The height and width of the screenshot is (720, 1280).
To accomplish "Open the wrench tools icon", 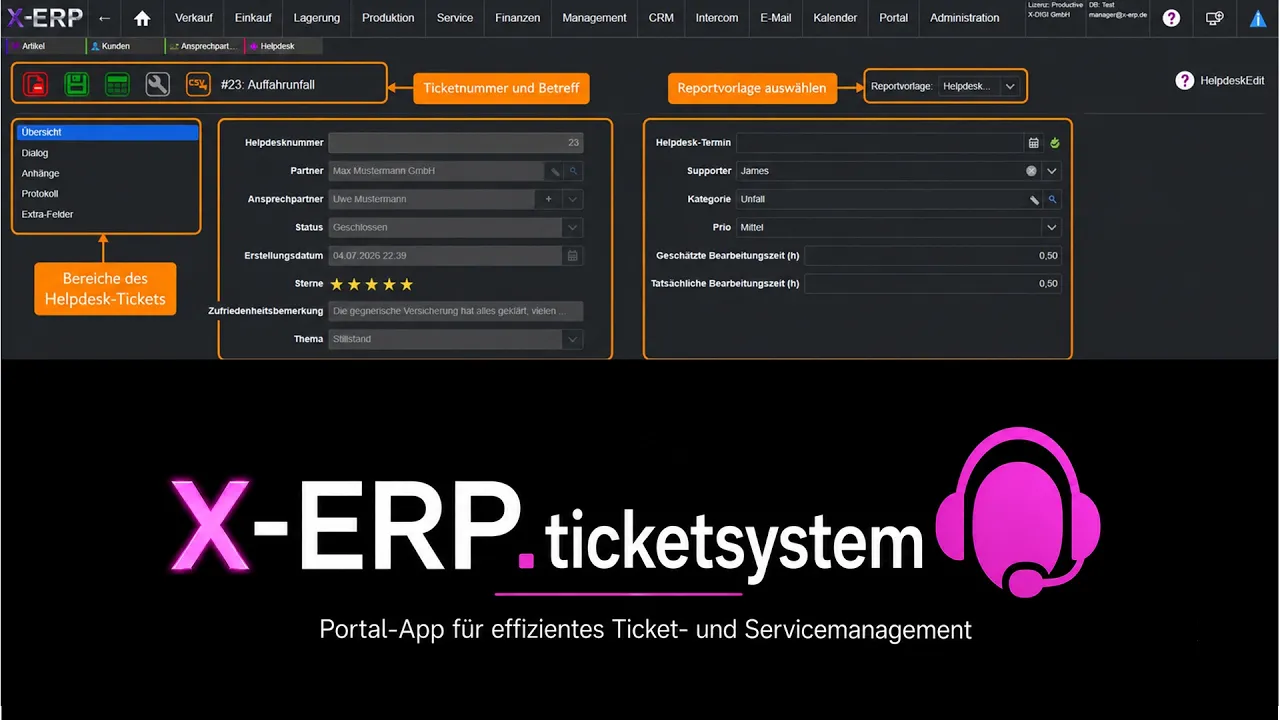I will (x=158, y=85).
